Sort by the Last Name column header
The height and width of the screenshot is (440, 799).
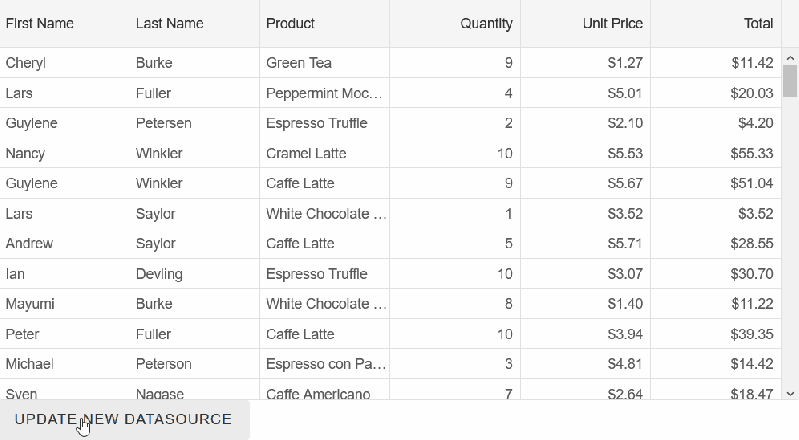click(x=170, y=23)
